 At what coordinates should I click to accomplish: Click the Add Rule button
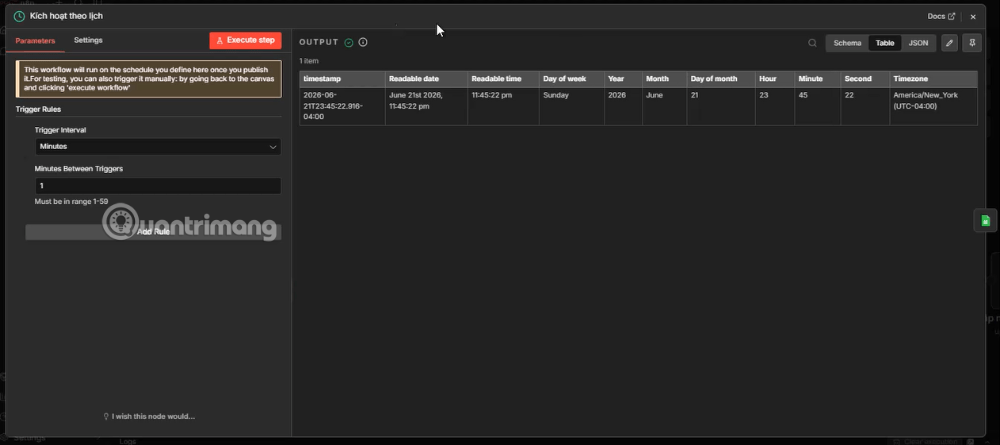click(153, 232)
